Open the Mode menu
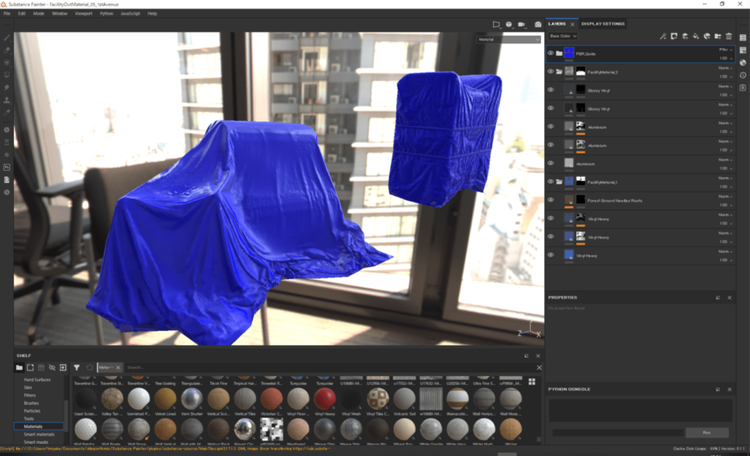 click(x=39, y=13)
